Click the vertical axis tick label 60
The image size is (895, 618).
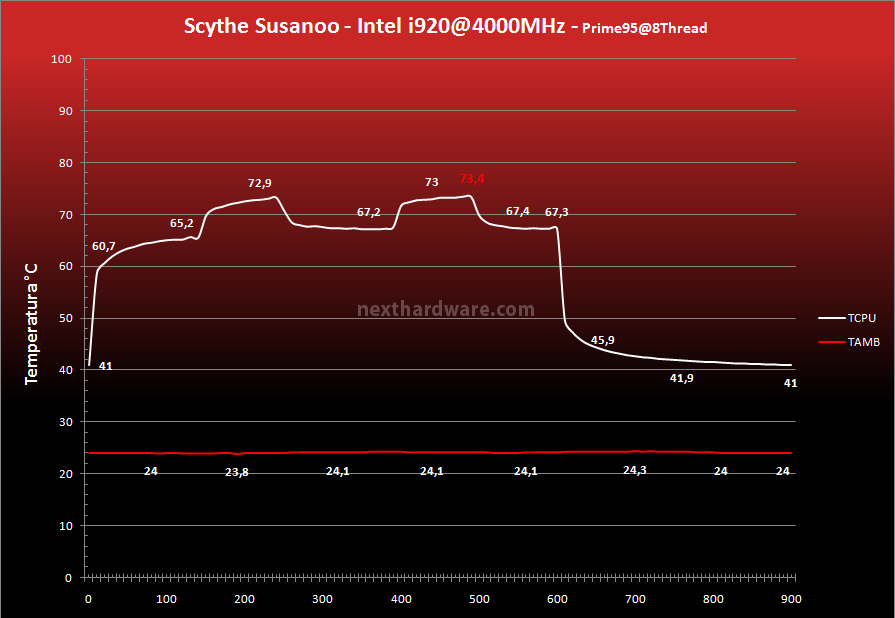coord(66,266)
